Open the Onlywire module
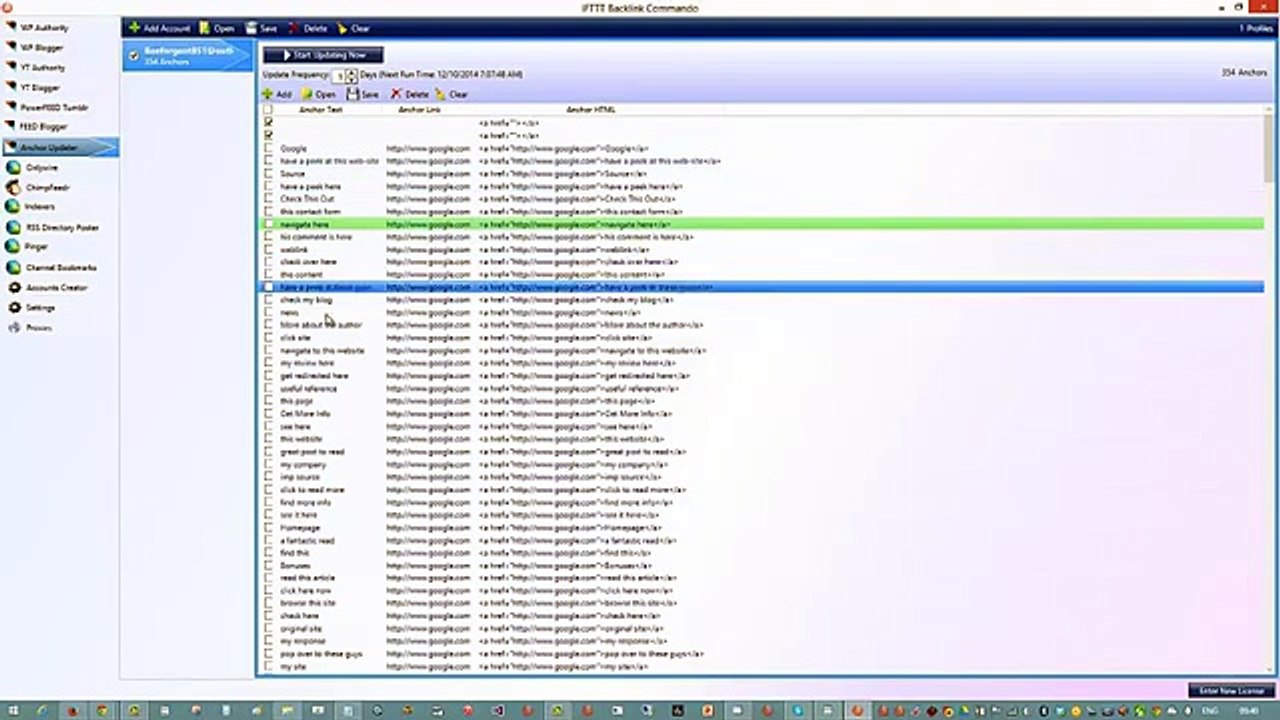The width and height of the screenshot is (1280, 720). point(42,167)
